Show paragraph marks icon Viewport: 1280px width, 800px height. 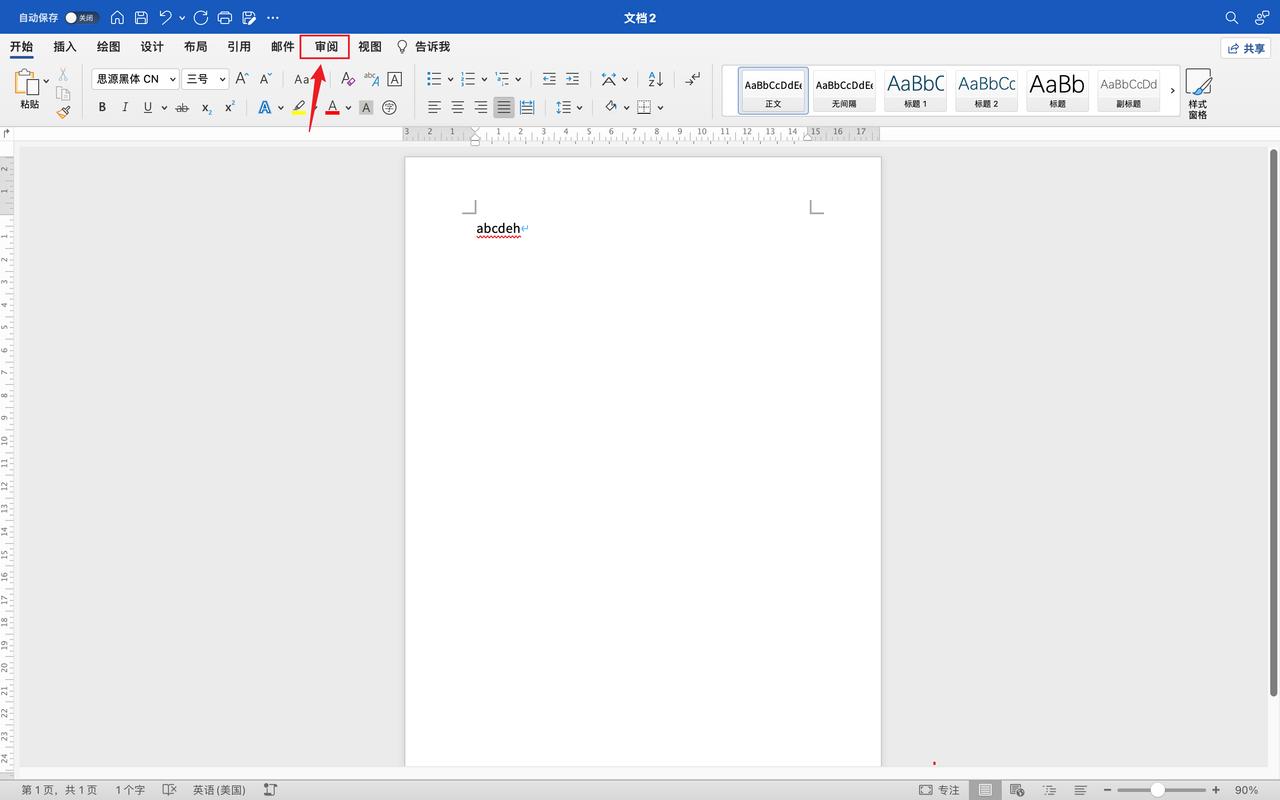[x=693, y=79]
